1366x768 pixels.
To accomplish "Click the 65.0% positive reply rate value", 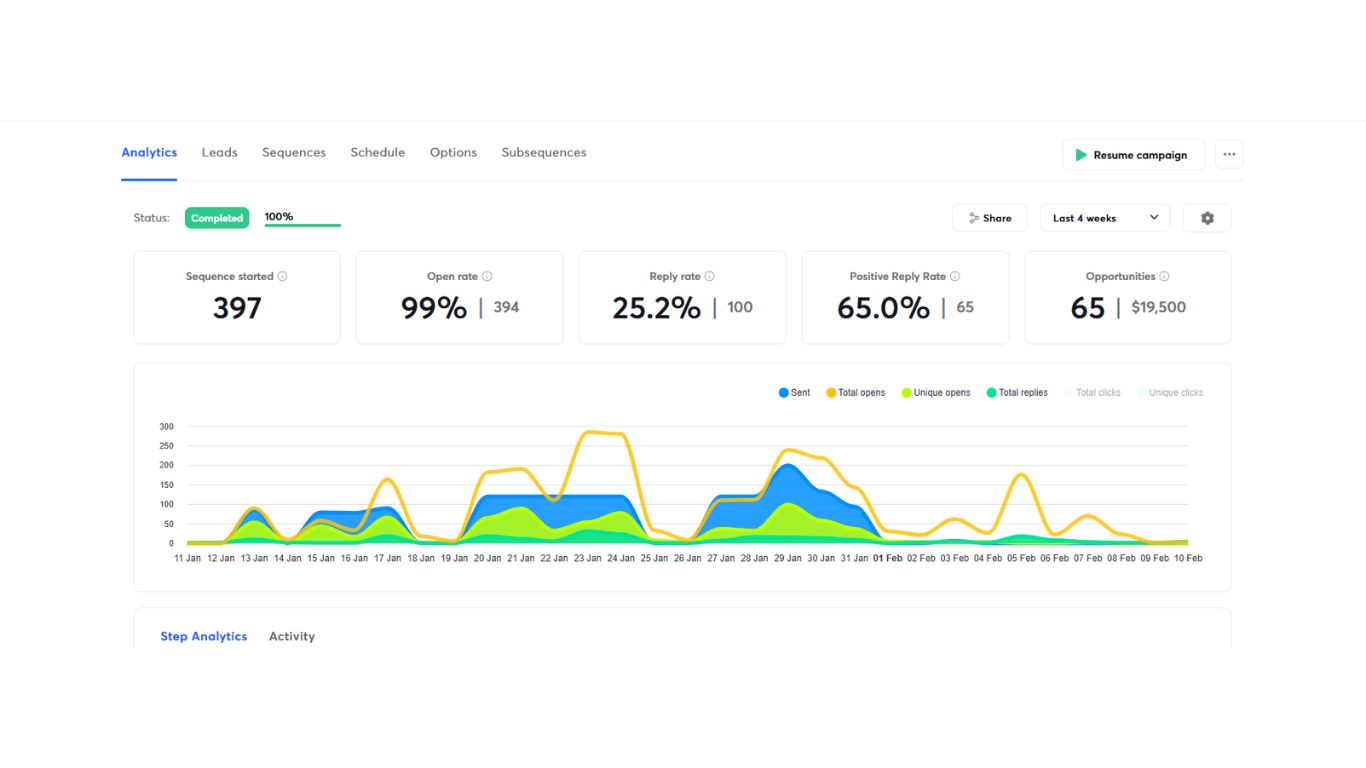I will (x=883, y=308).
